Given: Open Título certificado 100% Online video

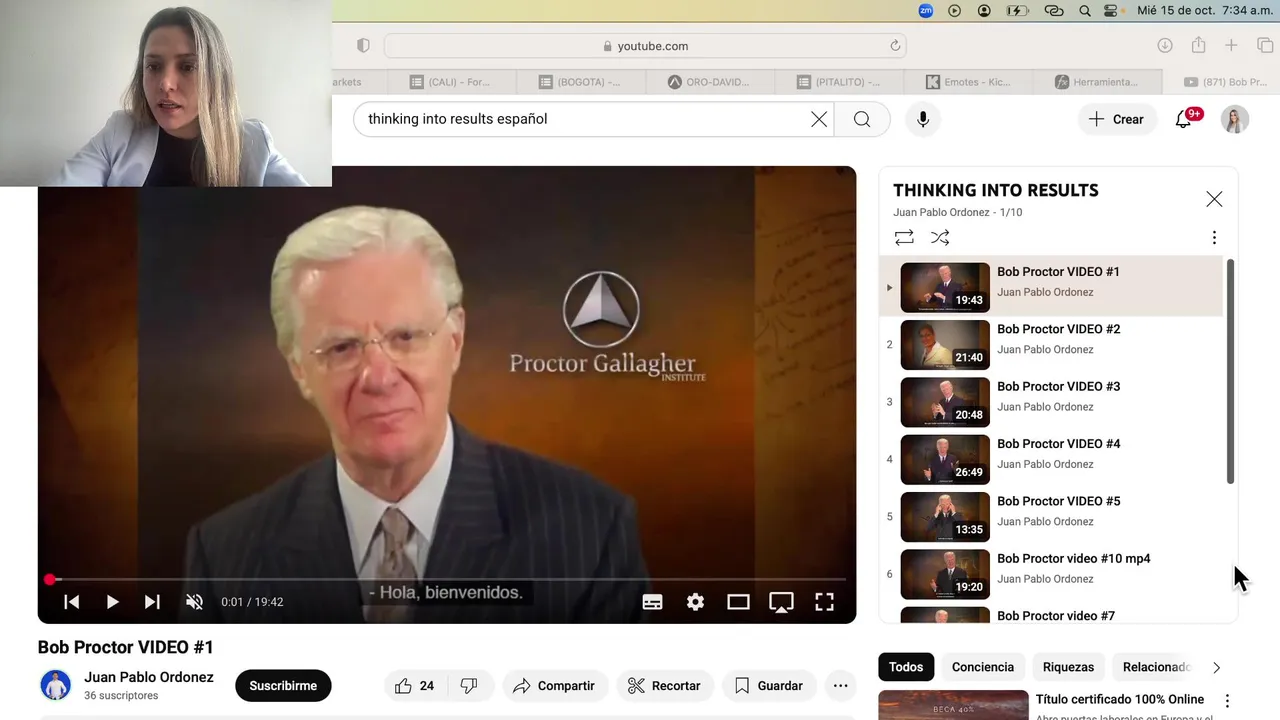Looking at the screenshot, I should click(1120, 699).
